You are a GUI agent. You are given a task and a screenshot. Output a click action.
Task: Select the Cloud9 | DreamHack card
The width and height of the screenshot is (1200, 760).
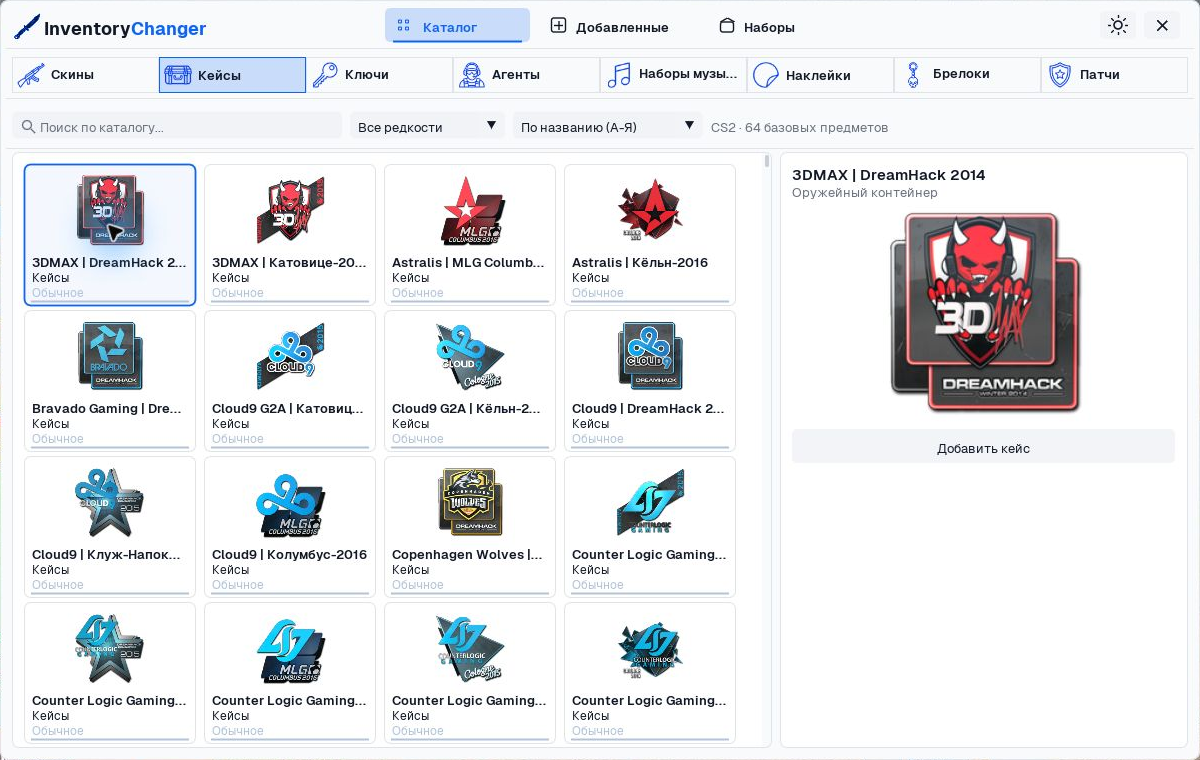click(650, 381)
